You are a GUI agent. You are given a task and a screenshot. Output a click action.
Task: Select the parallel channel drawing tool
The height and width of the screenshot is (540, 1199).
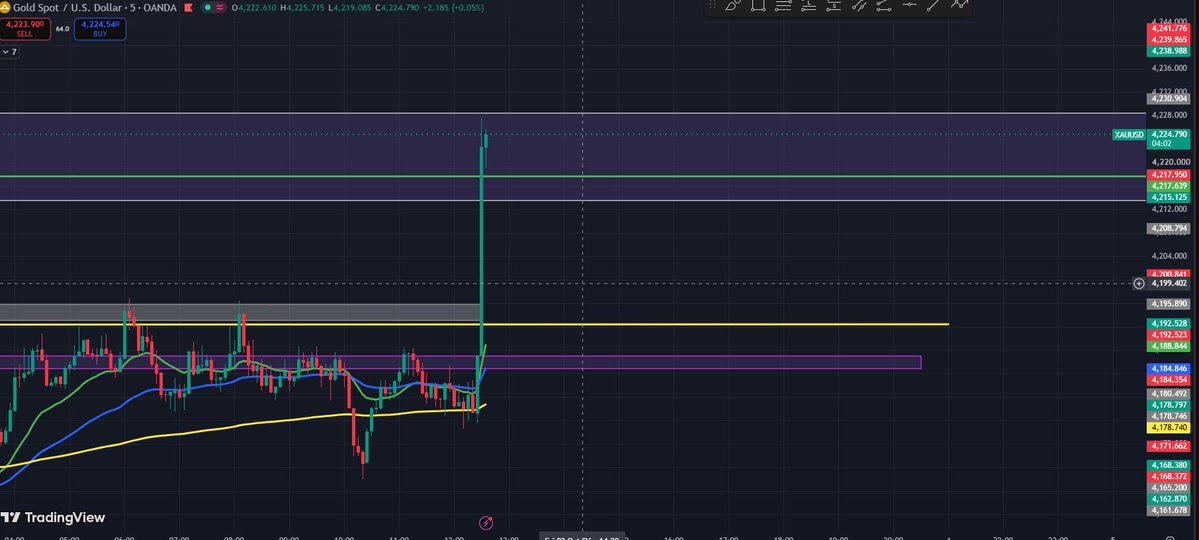click(859, 5)
